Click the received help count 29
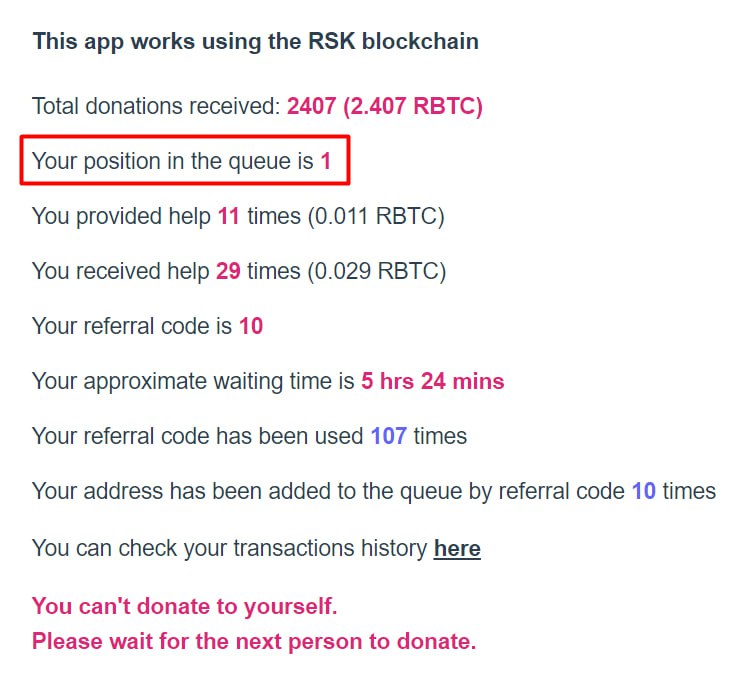The height and width of the screenshot is (684, 737). coord(228,271)
